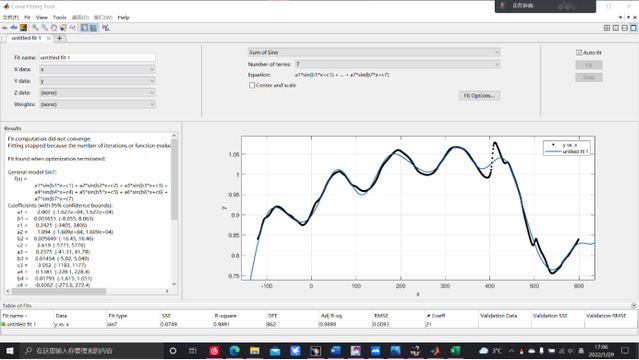Image resolution: width=639 pixels, height=360 pixels.
Task: Open the Number of terms dropdown
Action: click(397, 64)
